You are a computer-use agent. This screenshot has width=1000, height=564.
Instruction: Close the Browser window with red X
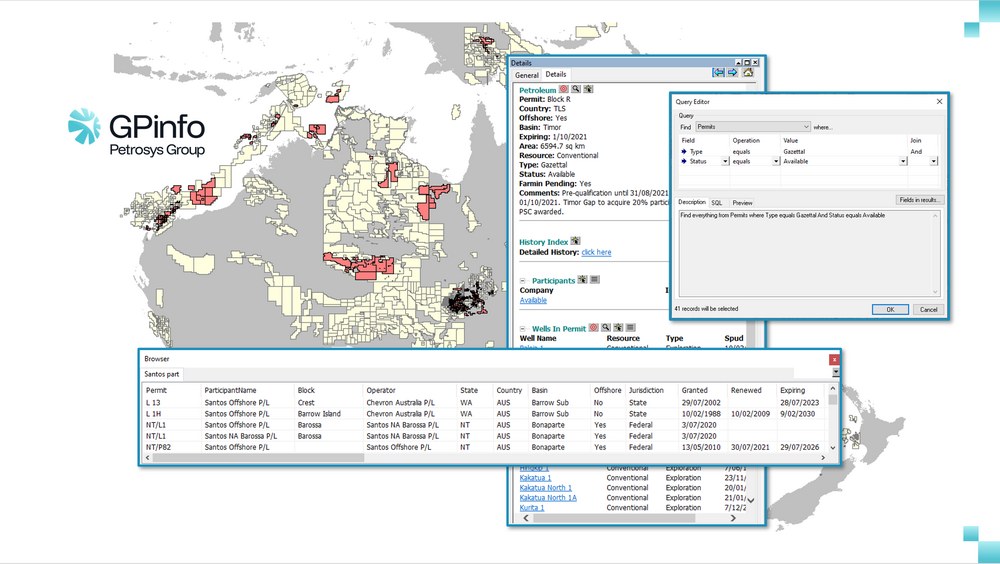tap(834, 360)
